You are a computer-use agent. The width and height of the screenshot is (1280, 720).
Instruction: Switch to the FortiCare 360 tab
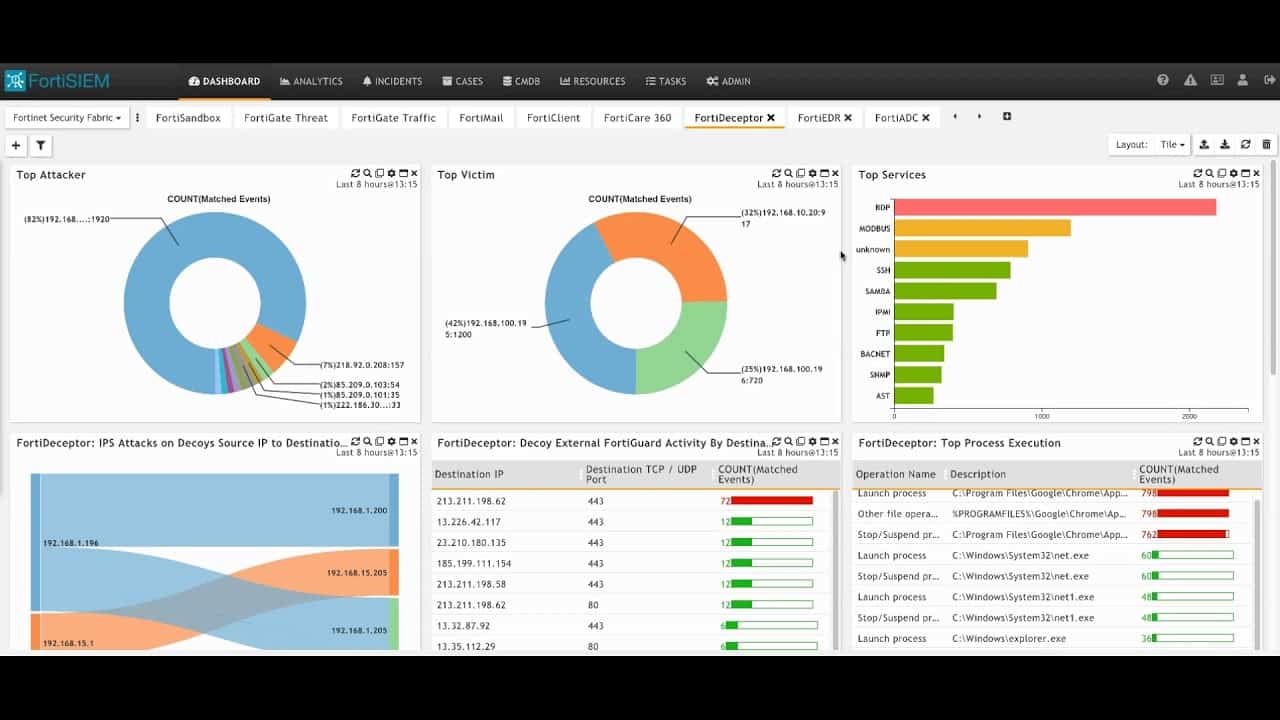(x=638, y=118)
